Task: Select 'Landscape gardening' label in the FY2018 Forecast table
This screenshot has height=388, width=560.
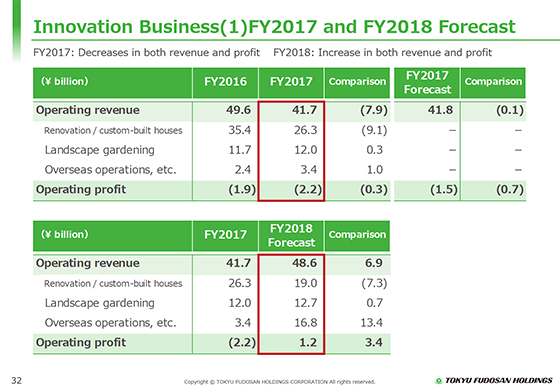Action: pyautogui.click(x=100, y=303)
